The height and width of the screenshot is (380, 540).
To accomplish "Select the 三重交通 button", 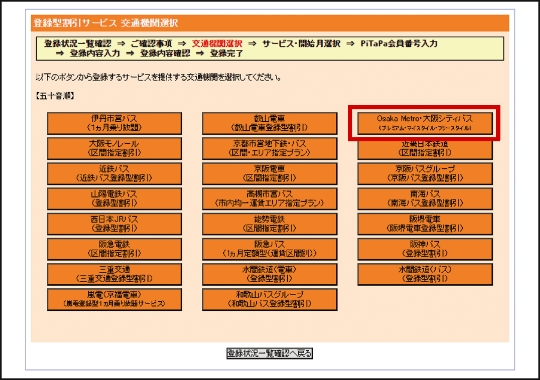I will tap(114, 274).
